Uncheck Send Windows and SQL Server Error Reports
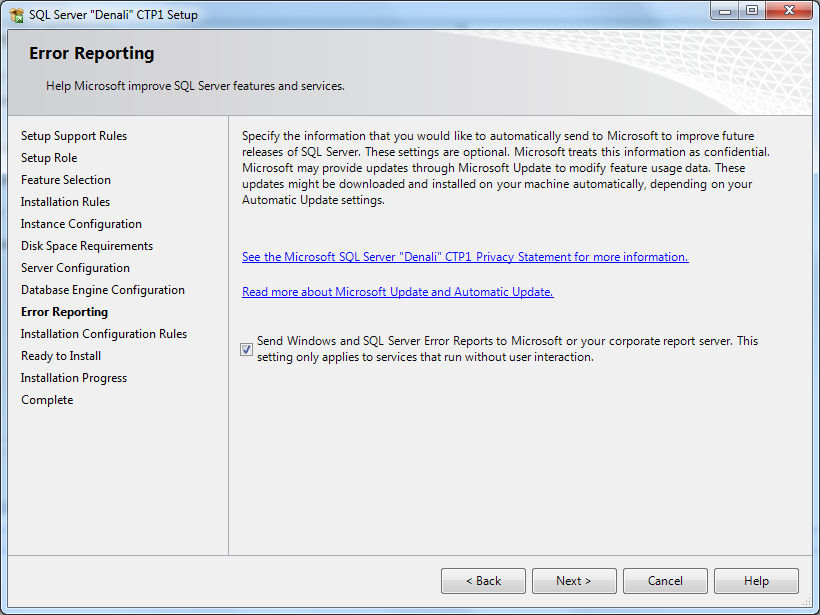 coord(246,349)
